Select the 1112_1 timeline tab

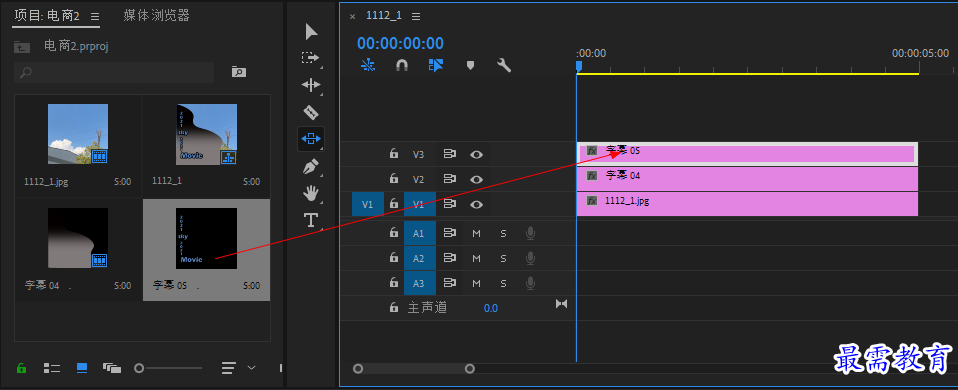click(384, 16)
